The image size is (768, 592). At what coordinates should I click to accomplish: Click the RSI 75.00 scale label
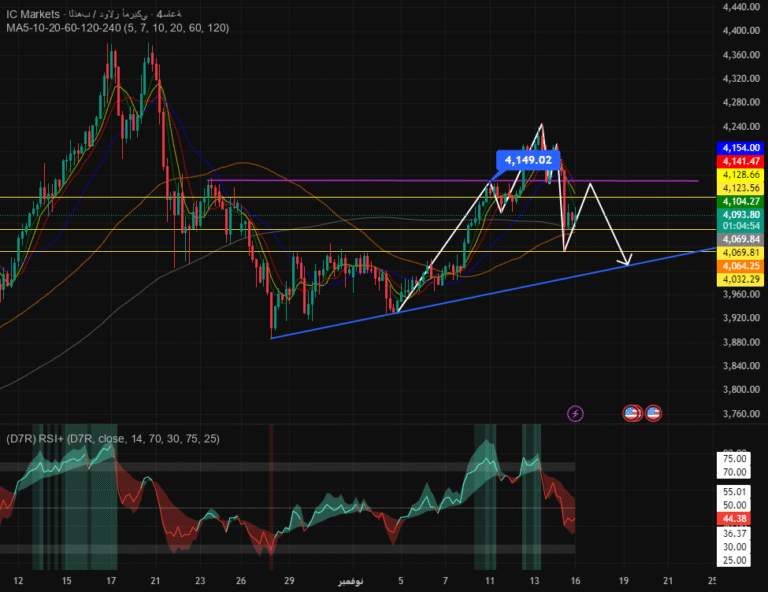(734, 459)
